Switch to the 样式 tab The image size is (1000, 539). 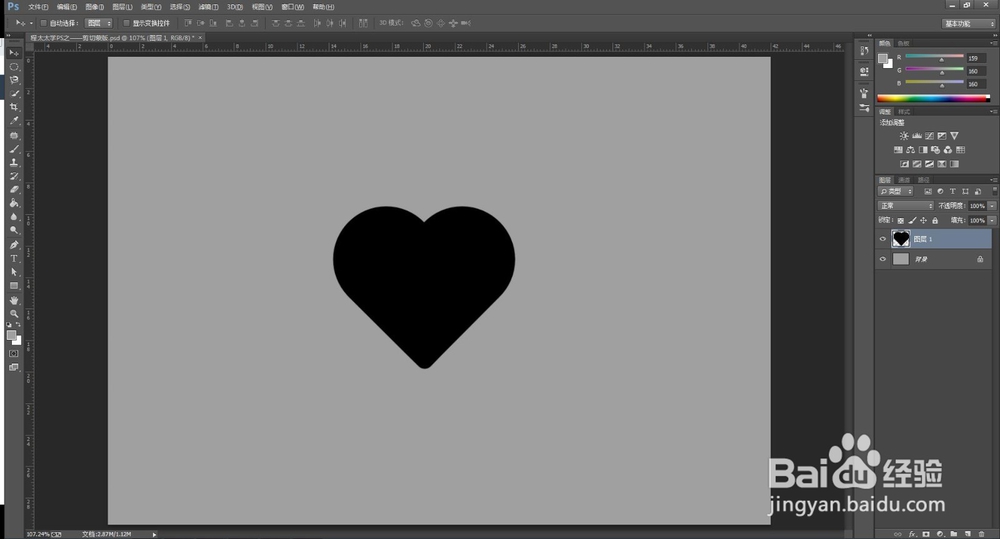tap(904, 112)
